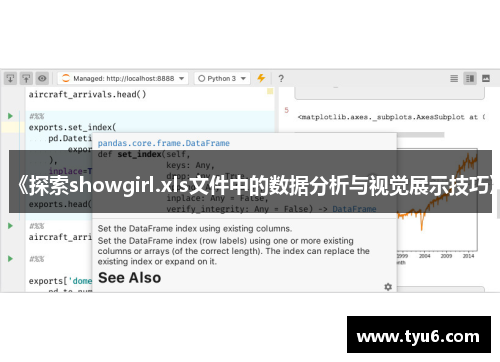The height and width of the screenshot is (362, 500).
Task: Toggle the eye preview icon
Action: [42, 79]
